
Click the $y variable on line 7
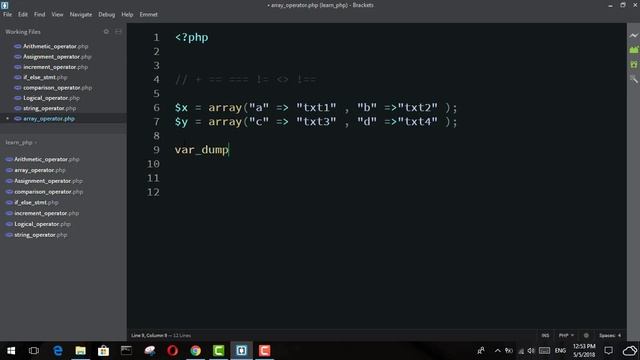click(181, 122)
